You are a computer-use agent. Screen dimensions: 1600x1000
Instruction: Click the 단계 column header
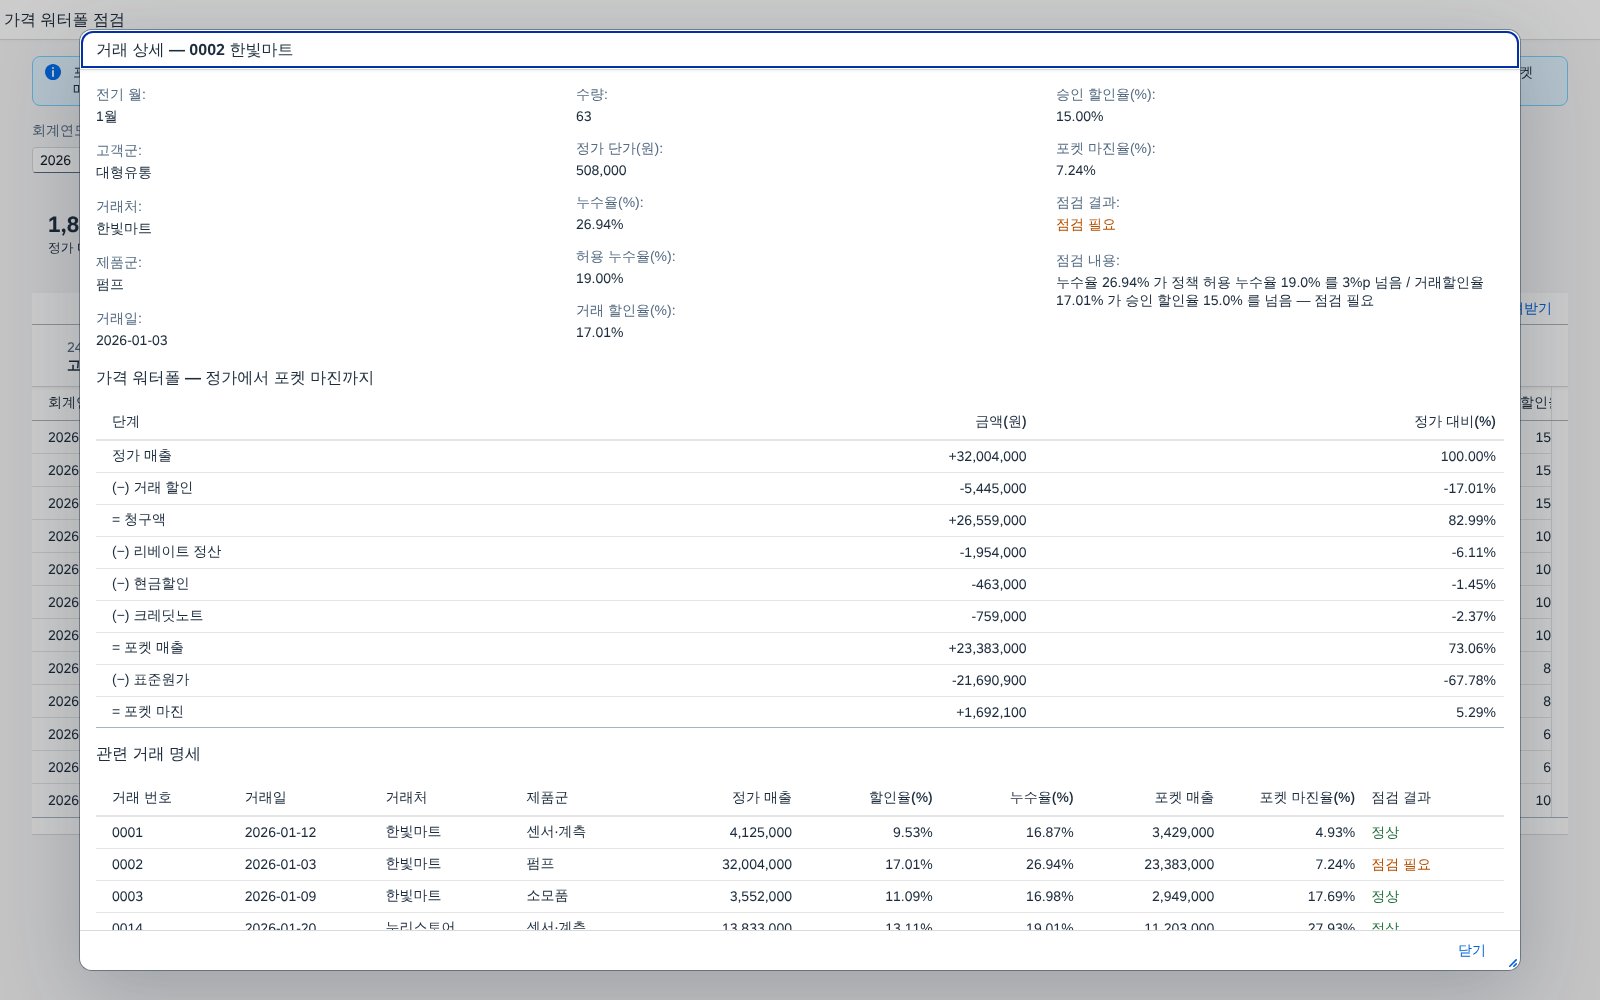(x=126, y=421)
